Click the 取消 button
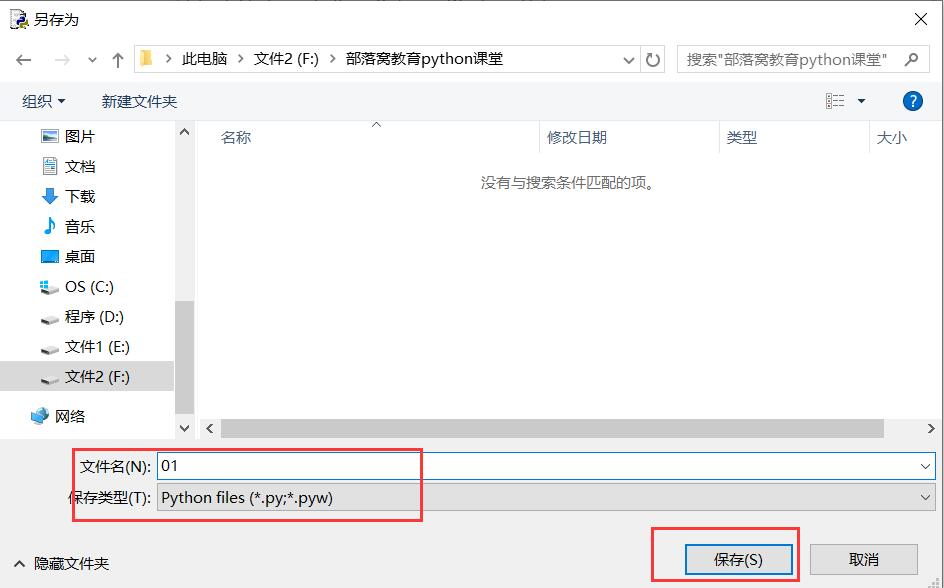Image resolution: width=944 pixels, height=588 pixels. 863,560
